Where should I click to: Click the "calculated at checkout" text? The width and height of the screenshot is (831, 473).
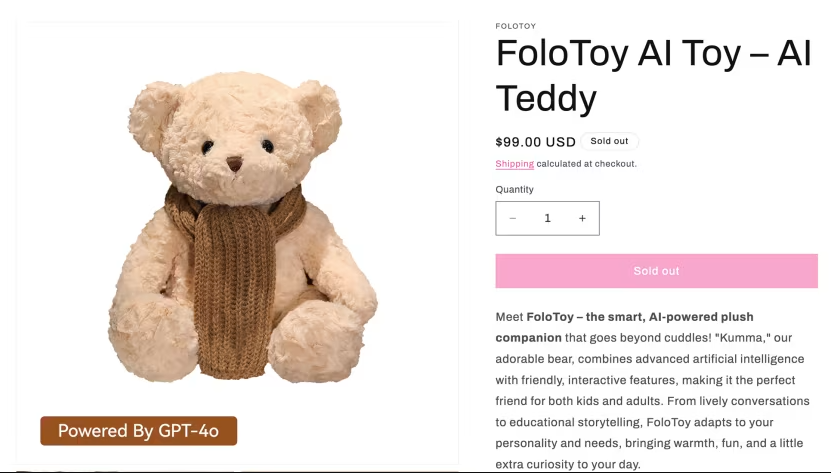pyautogui.click(x=586, y=164)
